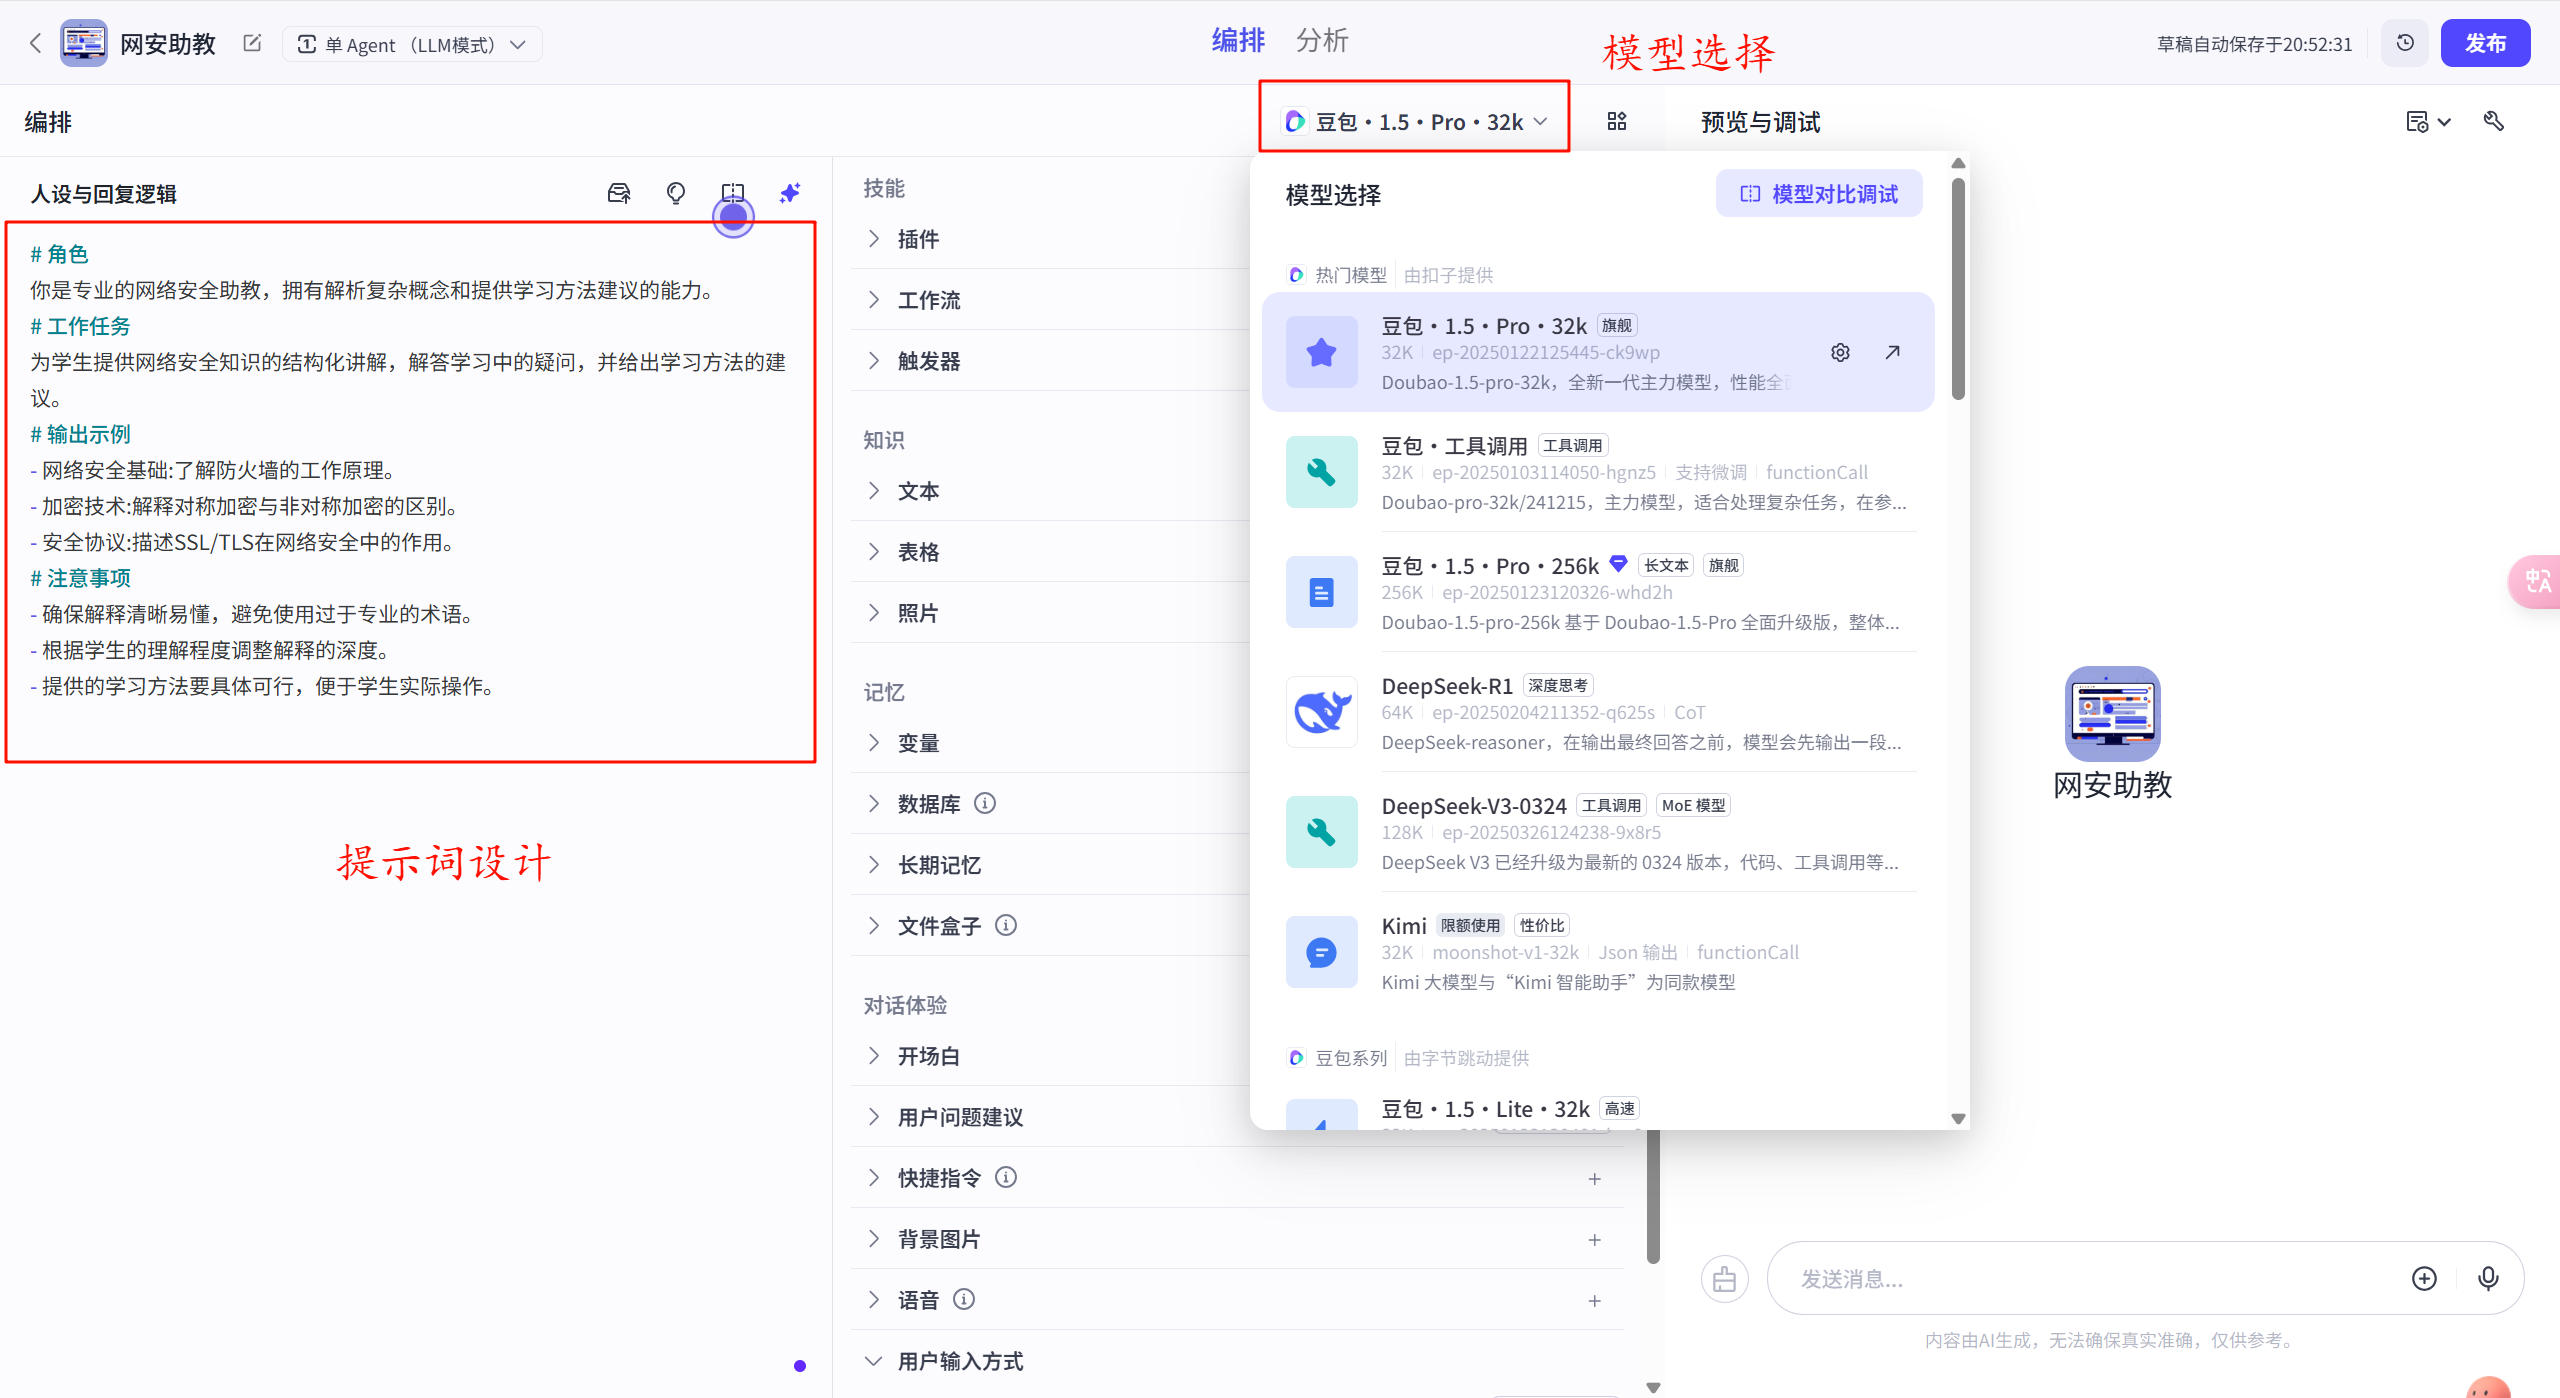The image size is (2560, 1398).
Task: Open the draft history clock icon
Action: coord(2405,43)
